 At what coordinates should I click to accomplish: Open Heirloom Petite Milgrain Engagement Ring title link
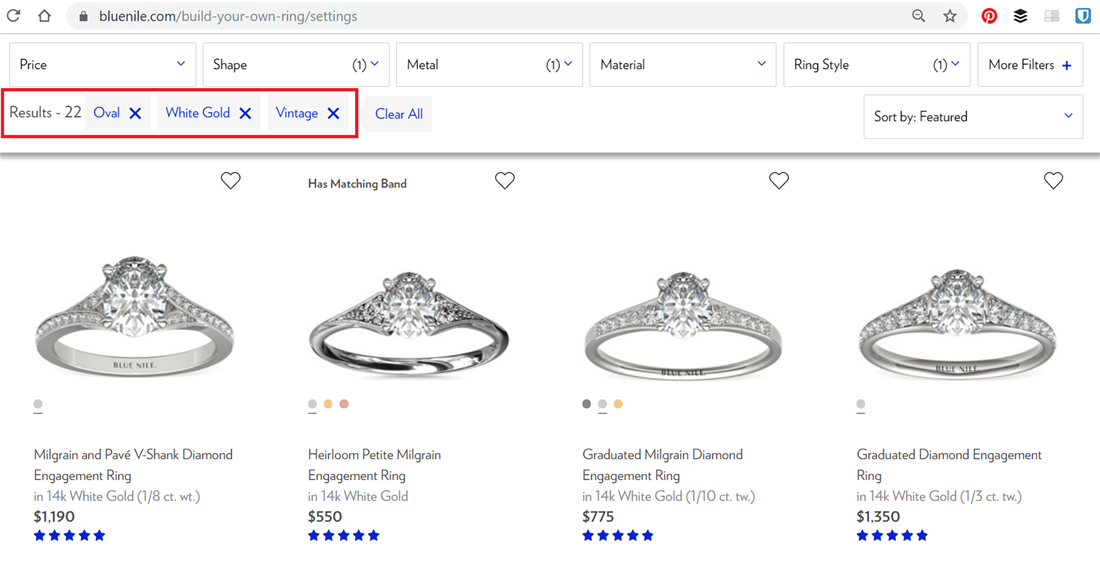point(375,464)
